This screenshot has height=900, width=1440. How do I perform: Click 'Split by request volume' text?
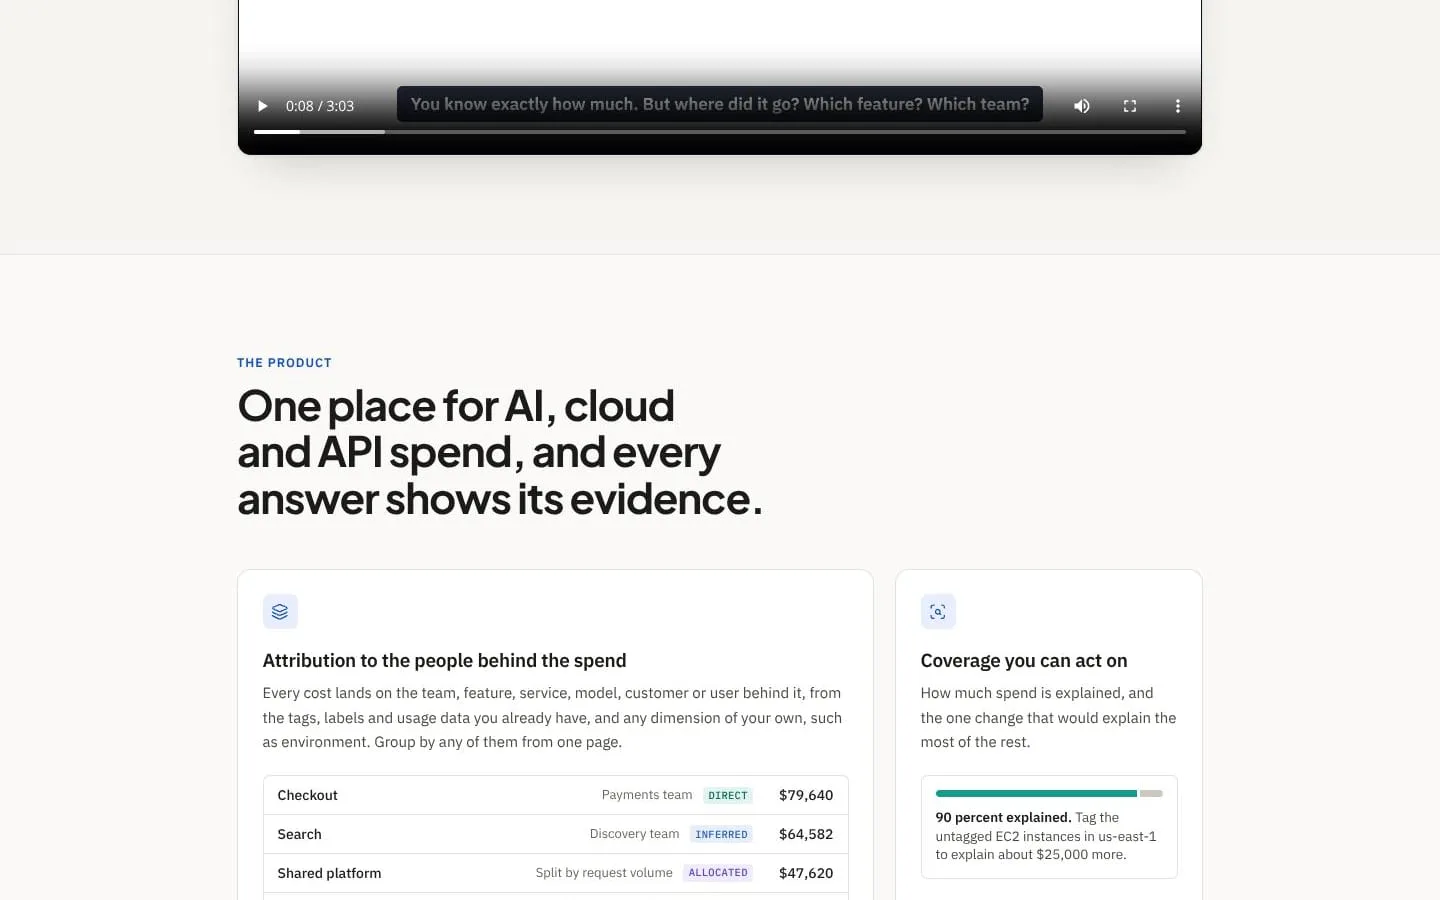coord(604,873)
